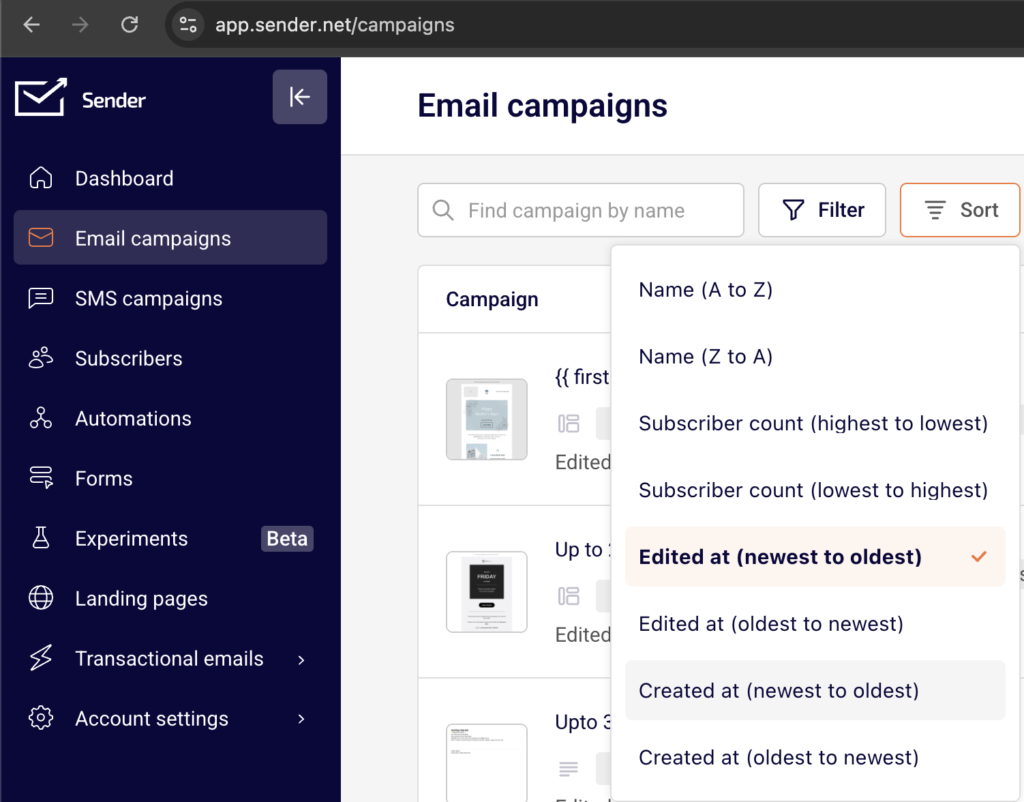This screenshot has width=1024, height=802.
Task: Click the Email campaigns envelope icon
Action: 40,238
